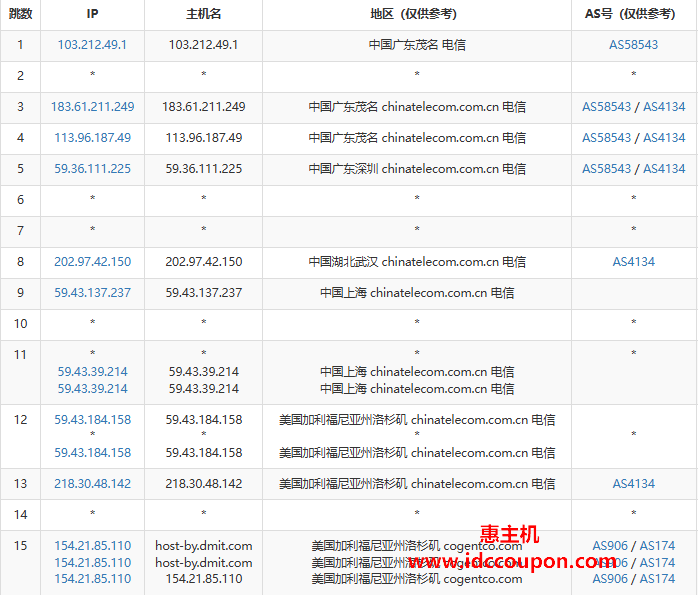Click the AS号（仅供参考） column header
The width and height of the screenshot is (698, 595).
[x=633, y=15]
